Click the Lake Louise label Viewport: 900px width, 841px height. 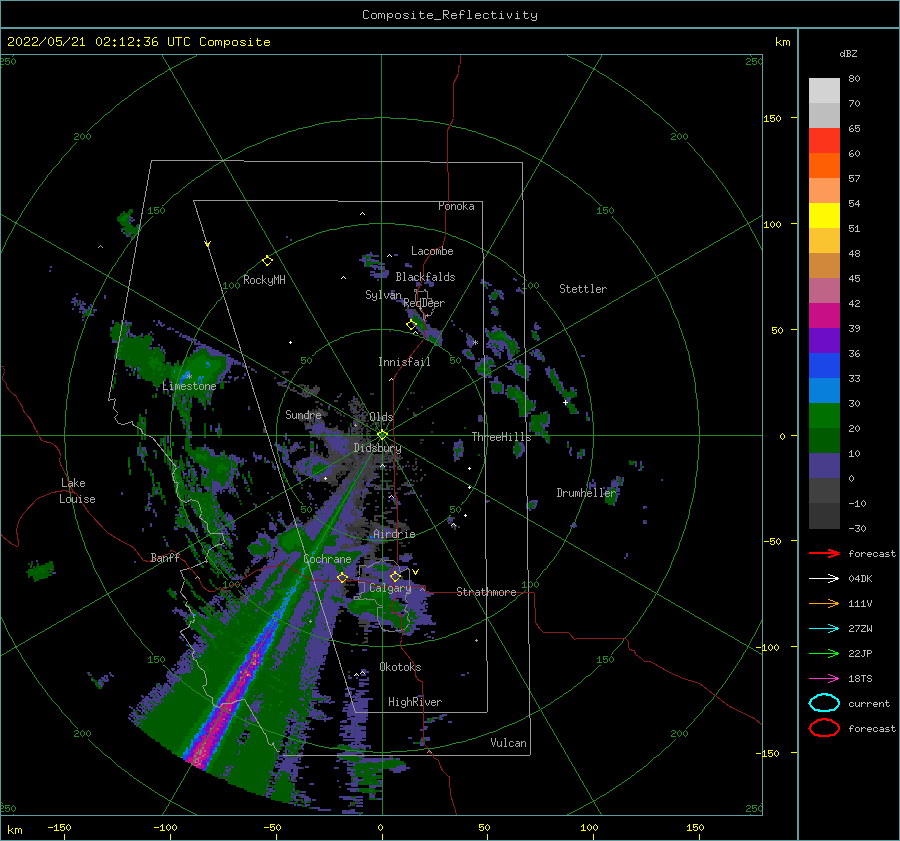coord(77,491)
